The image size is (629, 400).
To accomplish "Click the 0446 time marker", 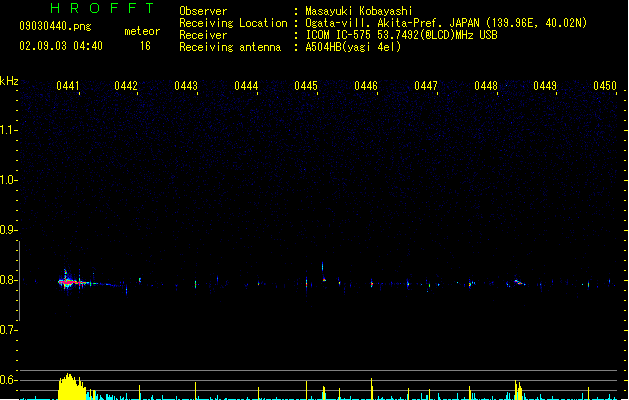I will pos(366,86).
